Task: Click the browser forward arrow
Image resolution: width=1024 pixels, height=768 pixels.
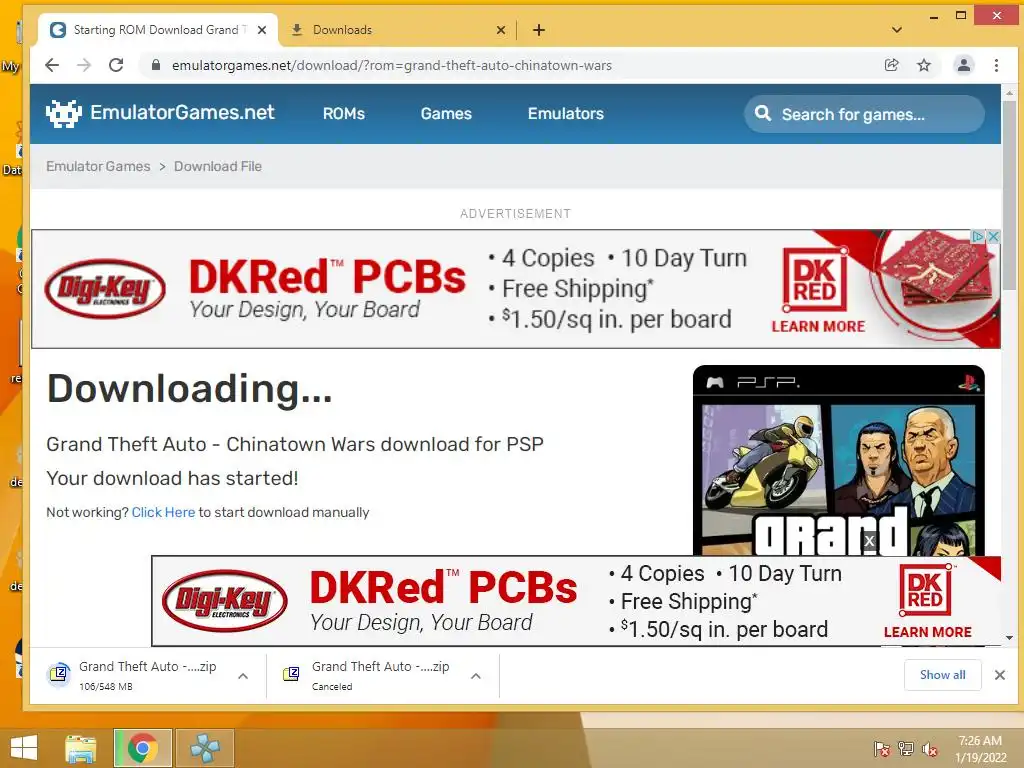Action: point(84,65)
